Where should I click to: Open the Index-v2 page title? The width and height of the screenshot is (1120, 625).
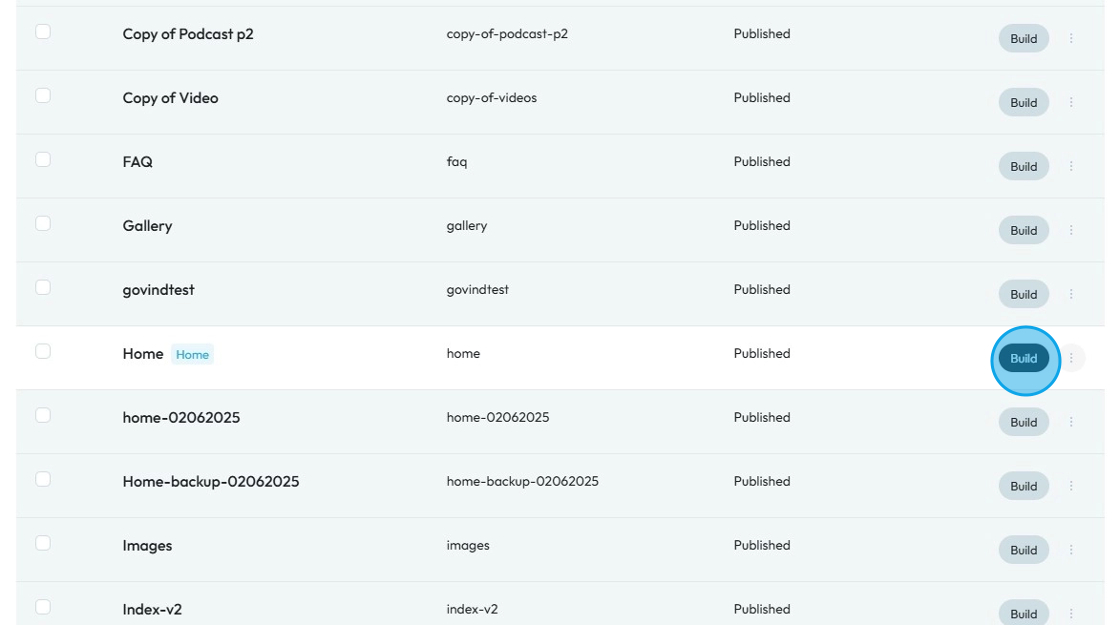152,609
